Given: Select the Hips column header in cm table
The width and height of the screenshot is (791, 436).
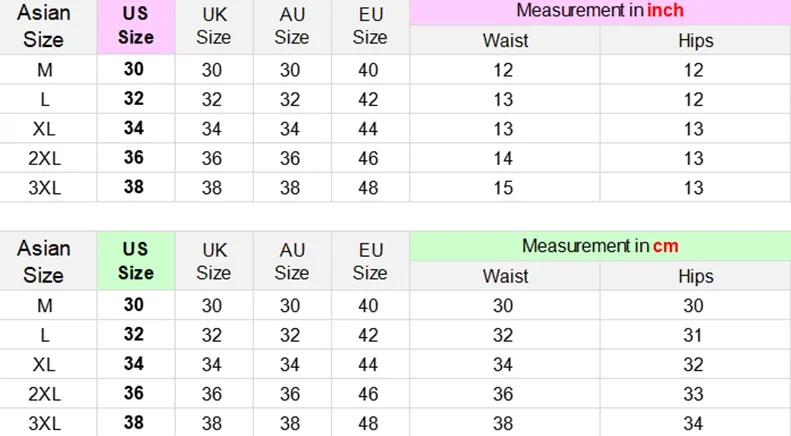Looking at the screenshot, I should [695, 276].
